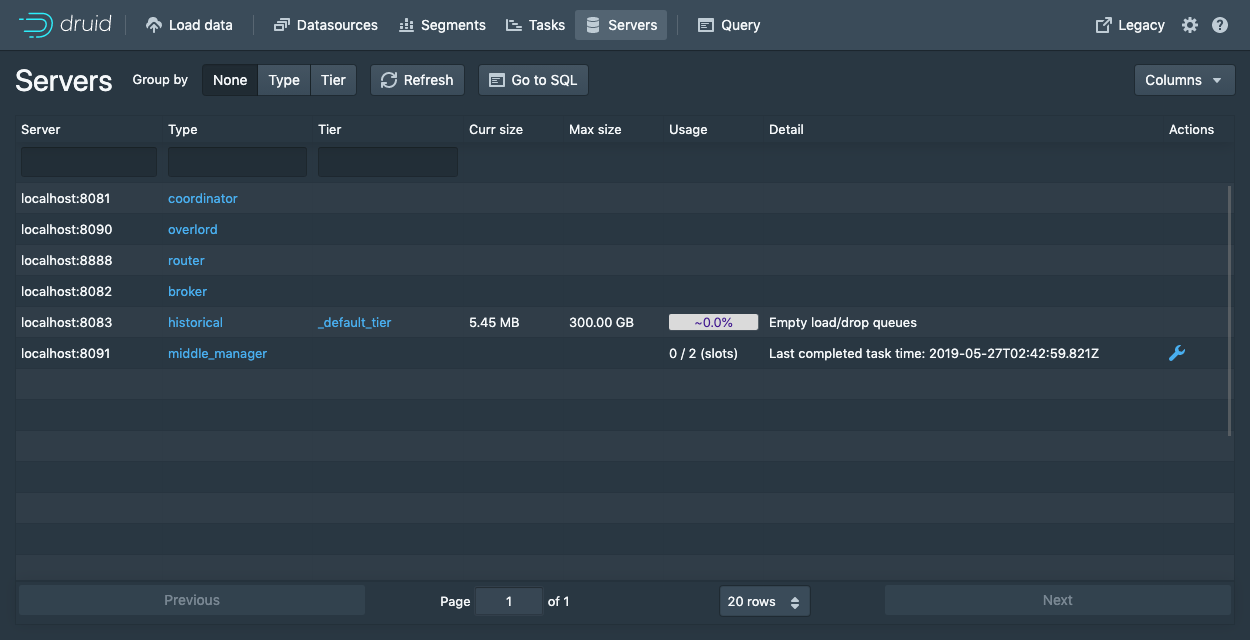Click the Type filter input

pyautogui.click(x=237, y=162)
